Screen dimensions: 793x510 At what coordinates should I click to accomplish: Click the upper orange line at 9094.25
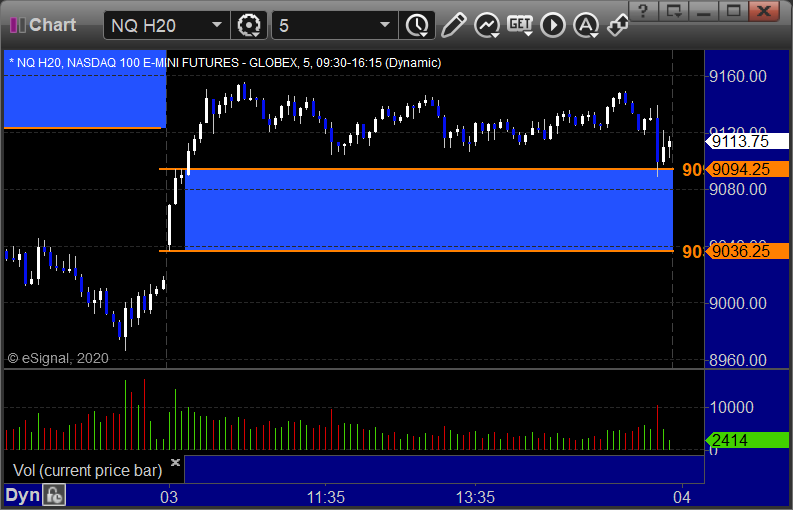point(416,168)
